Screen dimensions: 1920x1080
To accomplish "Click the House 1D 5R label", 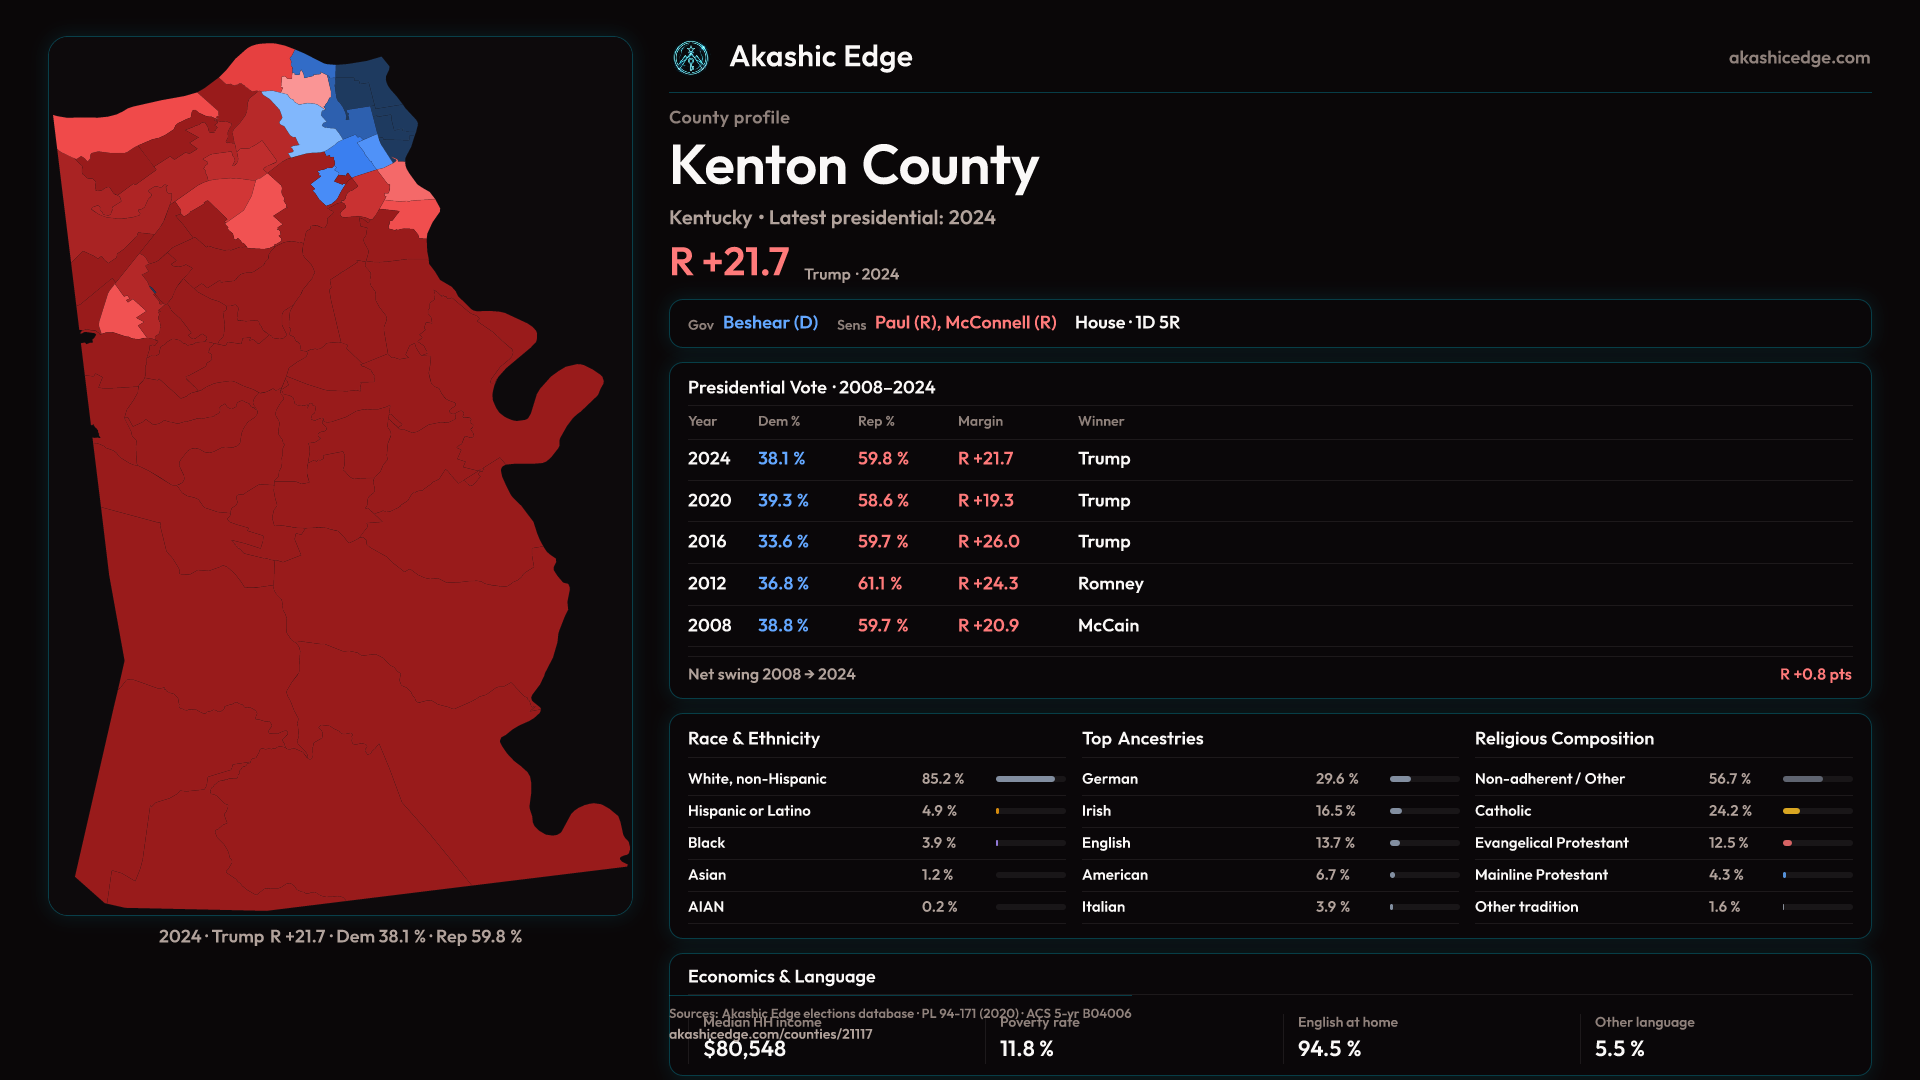I will (1127, 323).
